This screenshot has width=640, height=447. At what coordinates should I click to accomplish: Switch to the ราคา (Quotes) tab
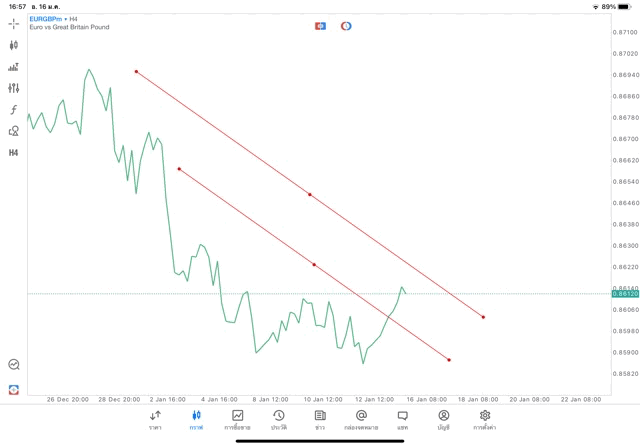click(x=155, y=419)
